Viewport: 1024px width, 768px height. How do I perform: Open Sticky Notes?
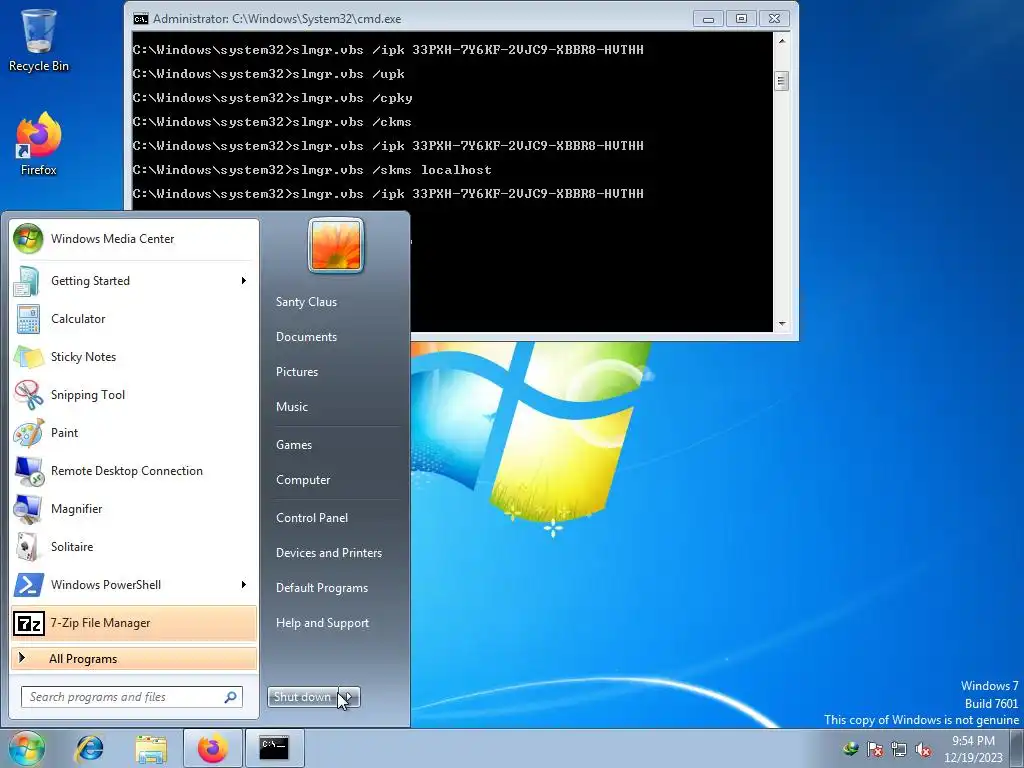pos(133,357)
